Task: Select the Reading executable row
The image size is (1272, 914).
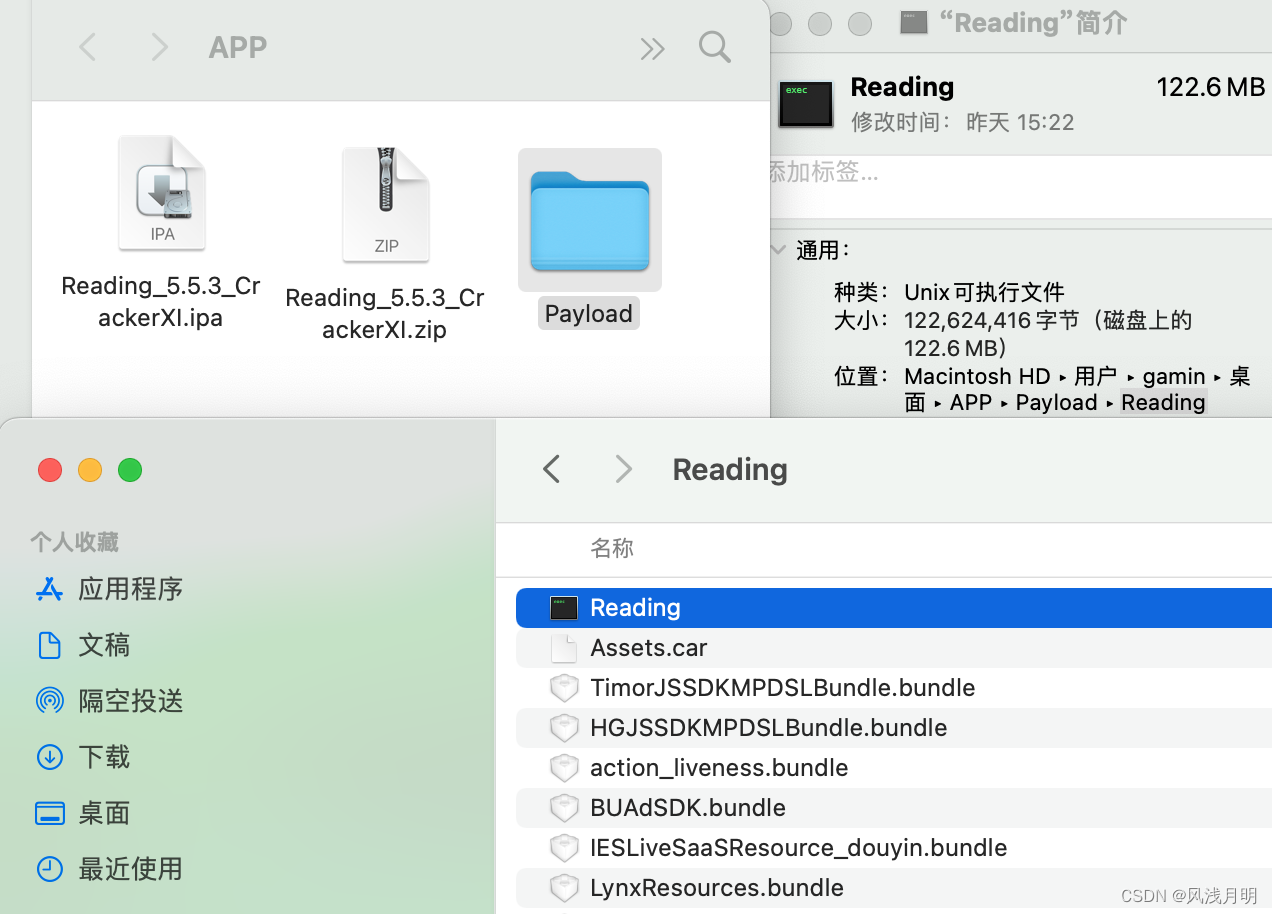Action: tap(894, 608)
